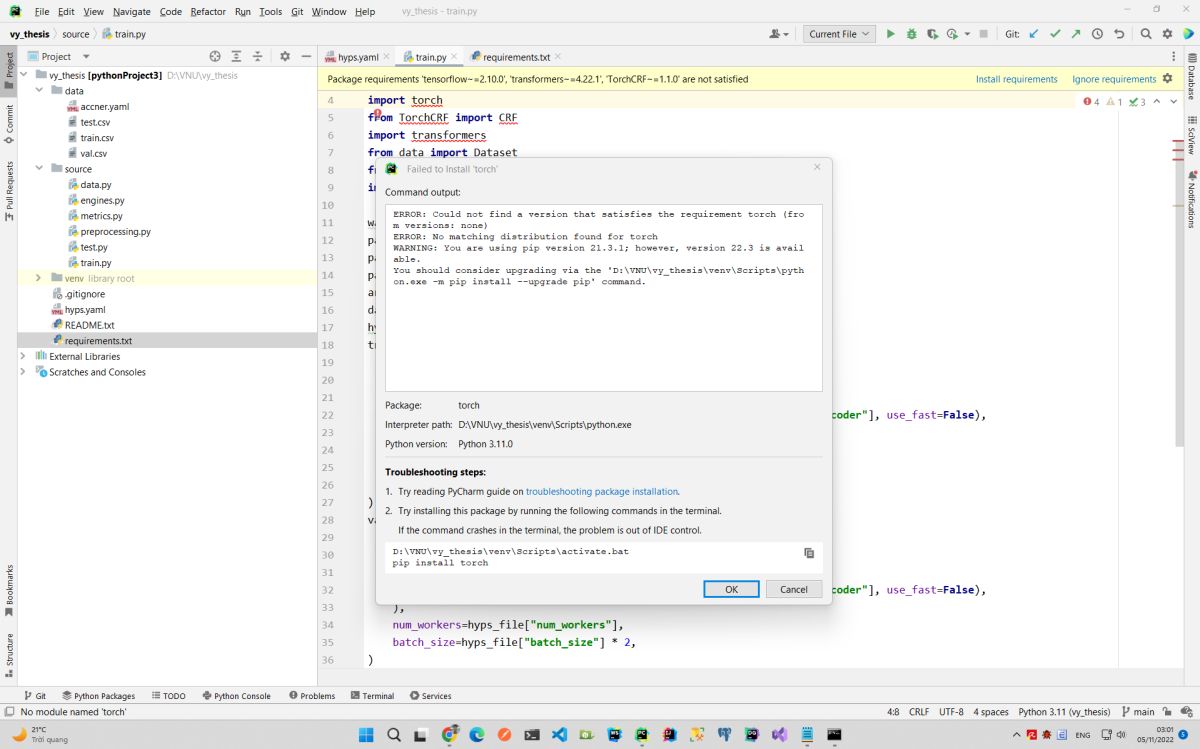Click the tool windows quick access icon in status bar
This screenshot has width=1200, height=749.
tap(9, 712)
